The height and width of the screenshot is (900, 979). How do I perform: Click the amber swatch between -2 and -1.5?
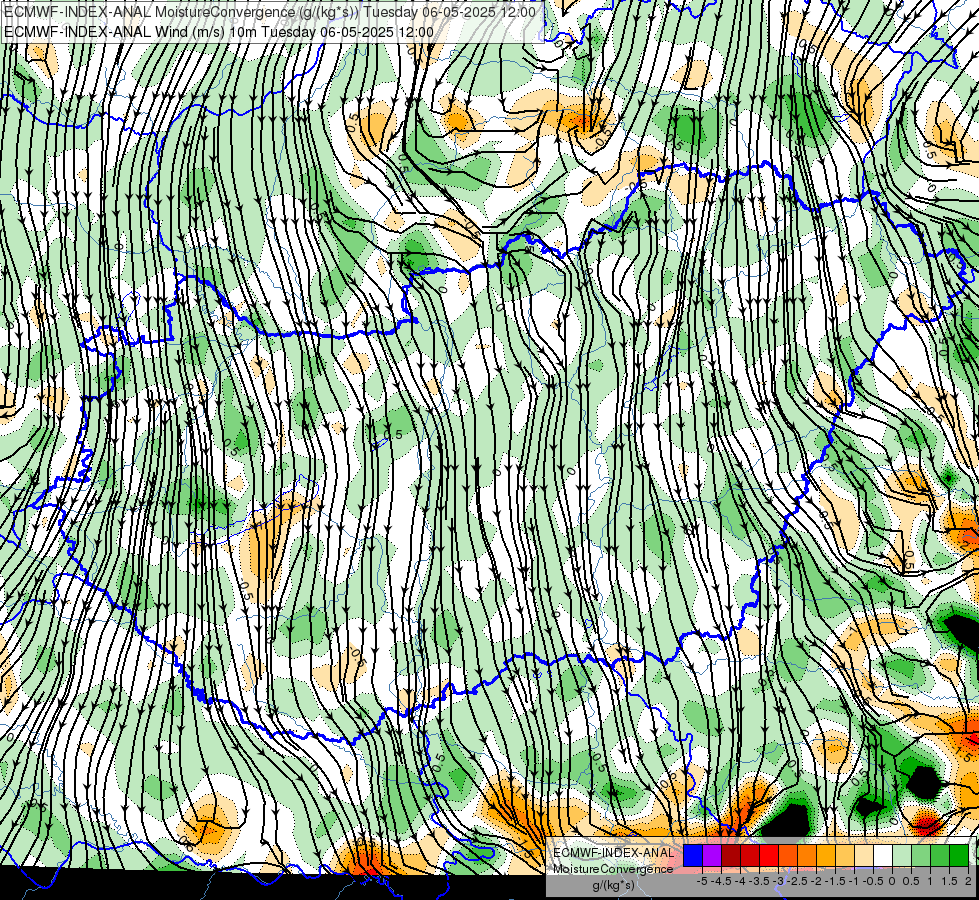tap(826, 856)
